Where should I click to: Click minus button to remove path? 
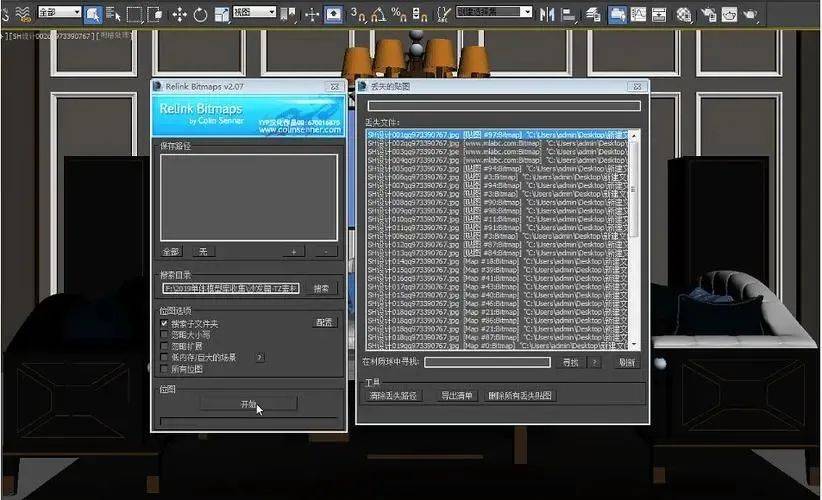pyautogui.click(x=326, y=252)
